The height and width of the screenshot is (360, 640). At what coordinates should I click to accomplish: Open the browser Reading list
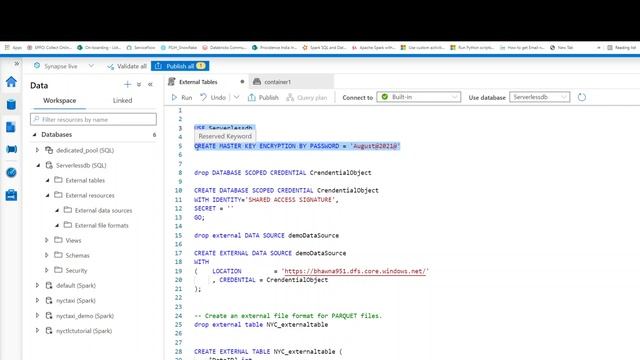[x=621, y=48]
